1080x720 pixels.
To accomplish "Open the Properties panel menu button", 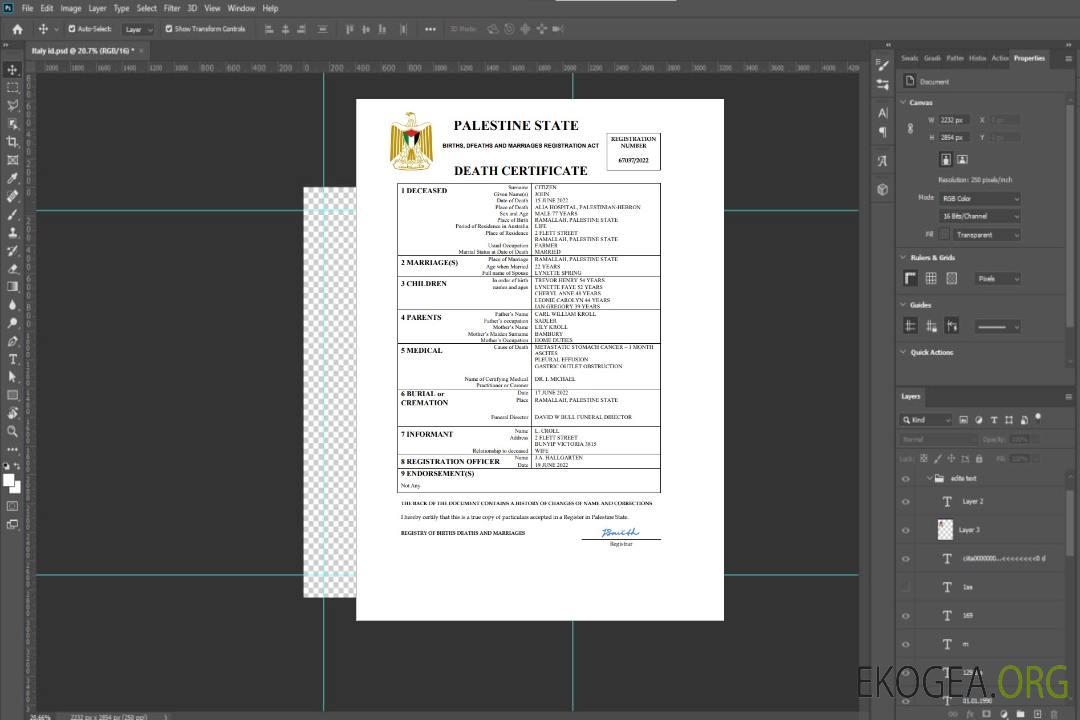I will [x=1068, y=59].
